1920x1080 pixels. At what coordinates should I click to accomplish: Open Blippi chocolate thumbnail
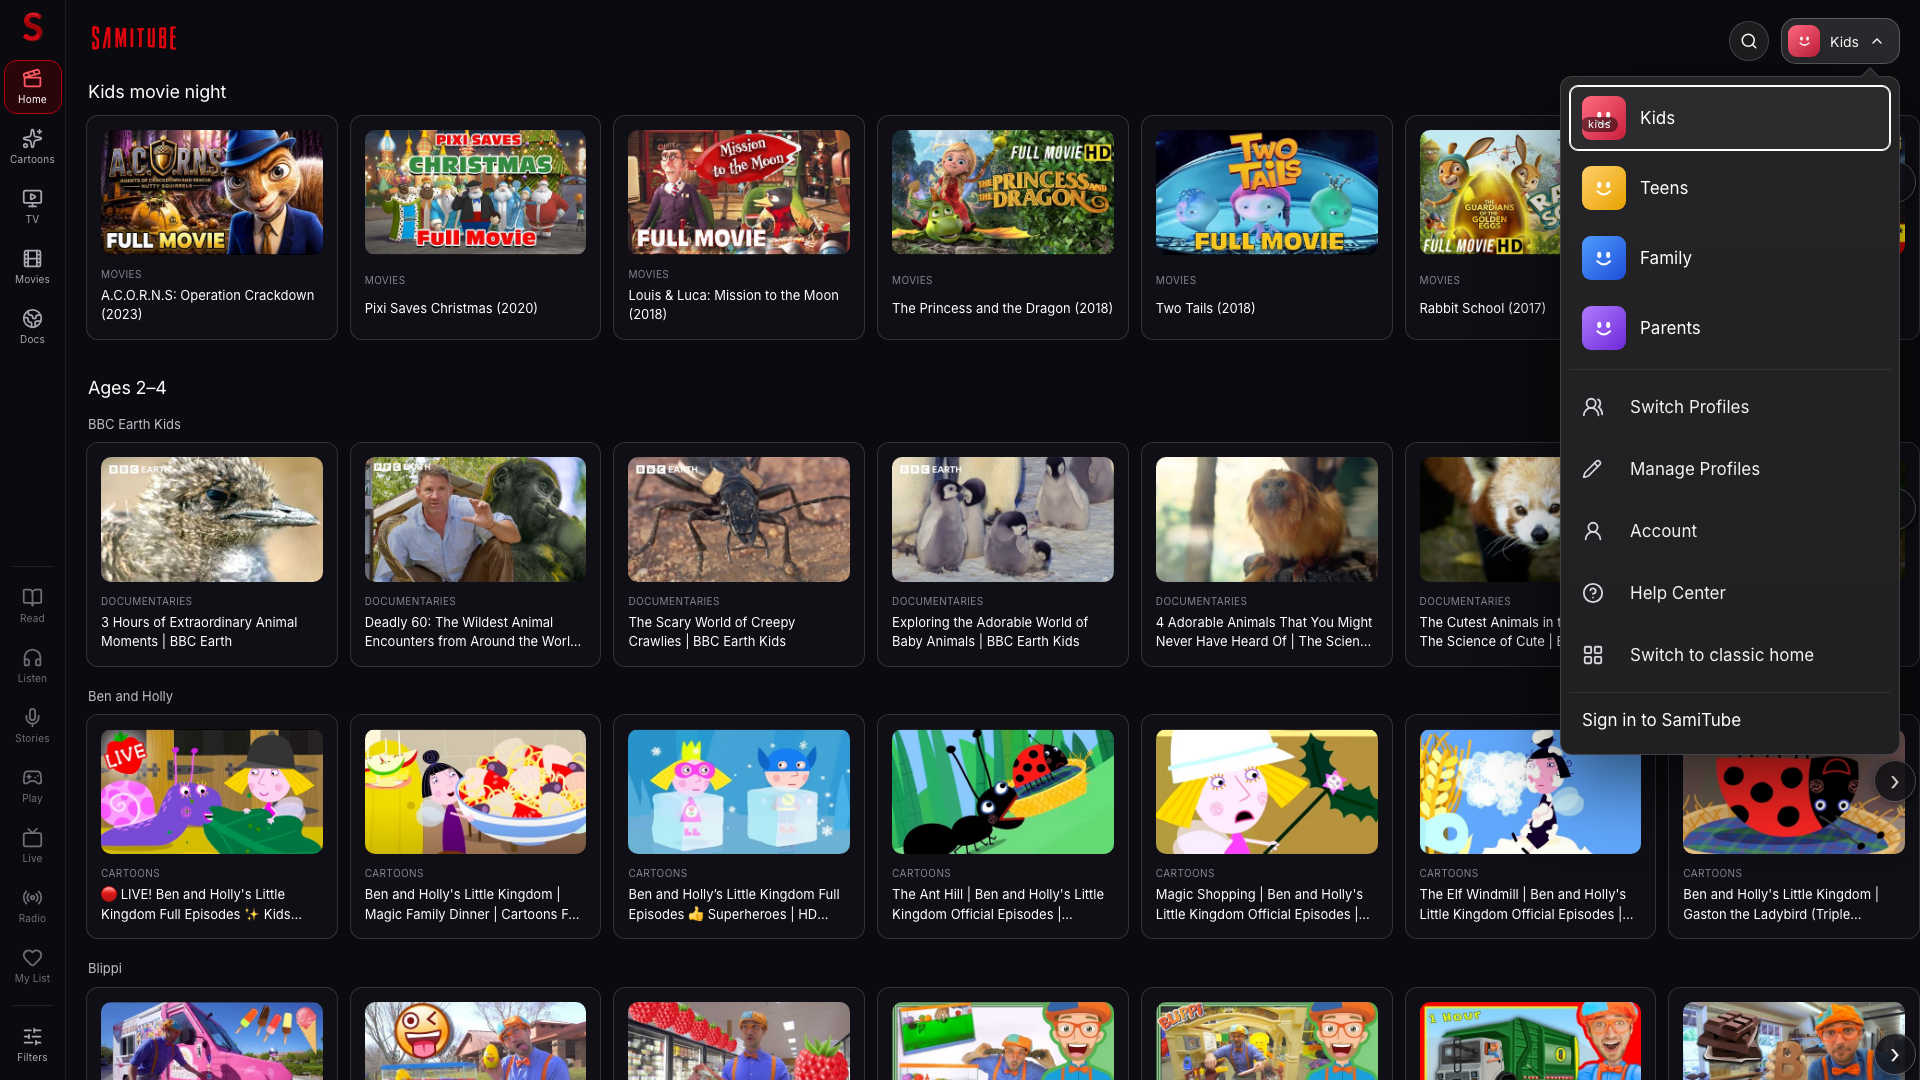point(1794,1041)
